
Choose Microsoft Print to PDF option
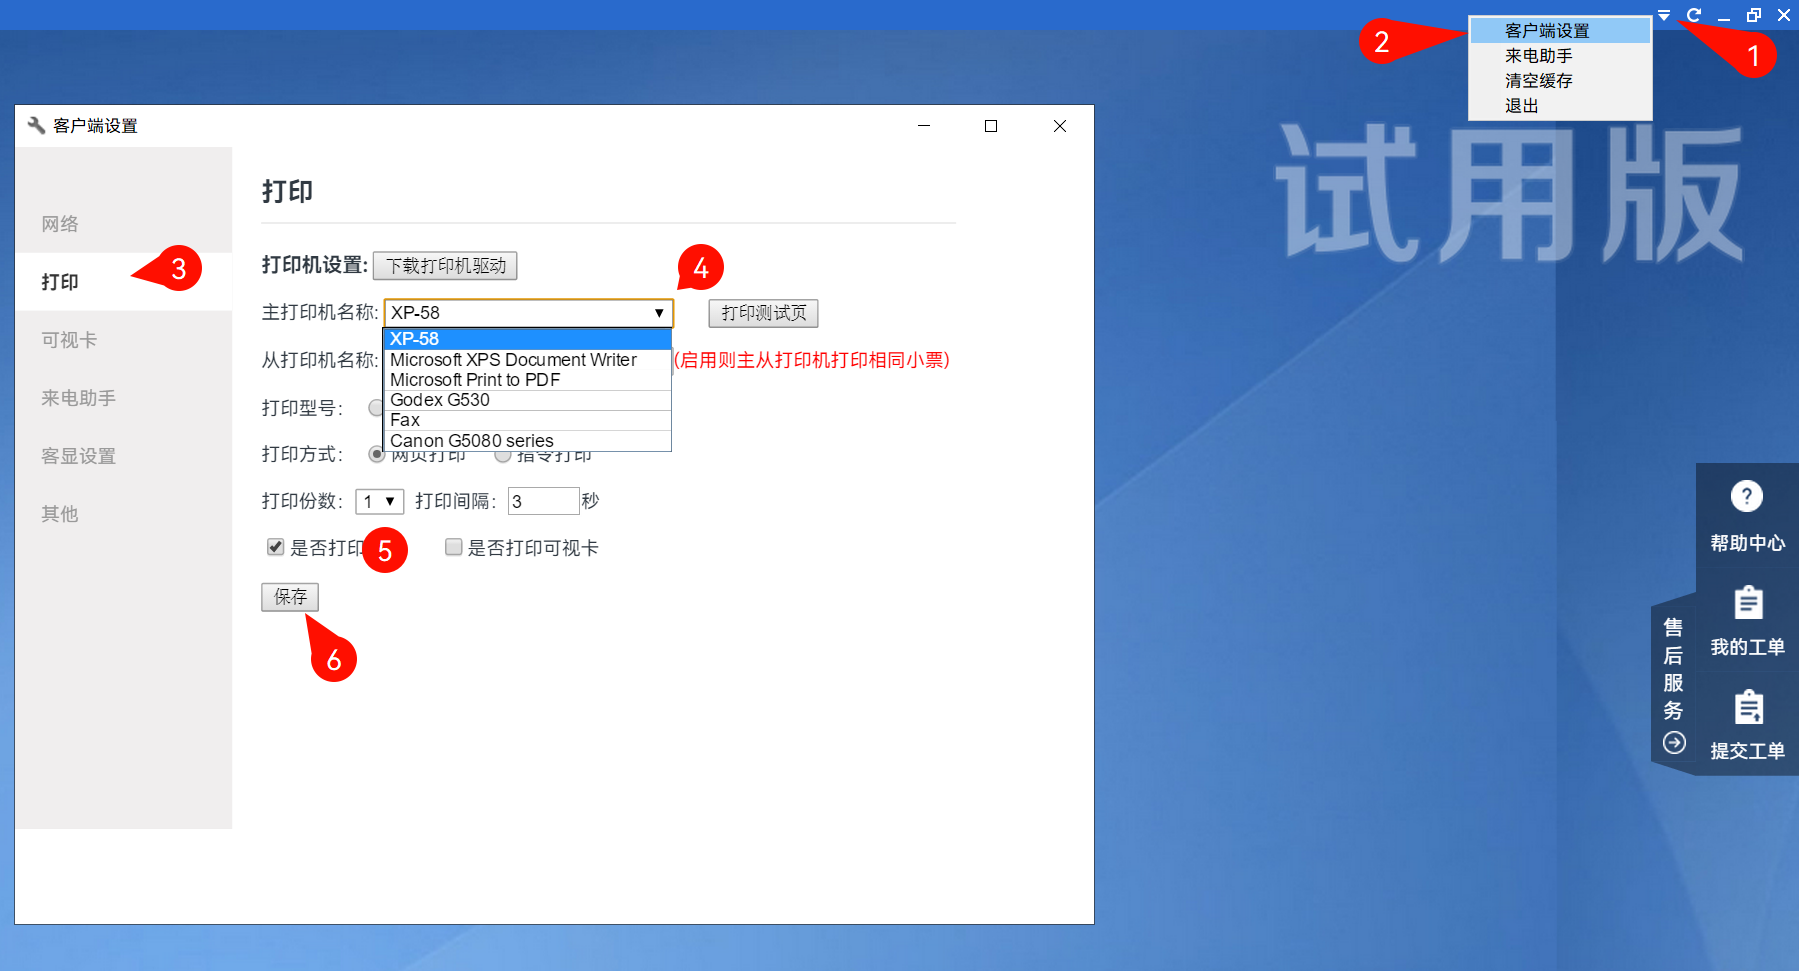pos(527,380)
